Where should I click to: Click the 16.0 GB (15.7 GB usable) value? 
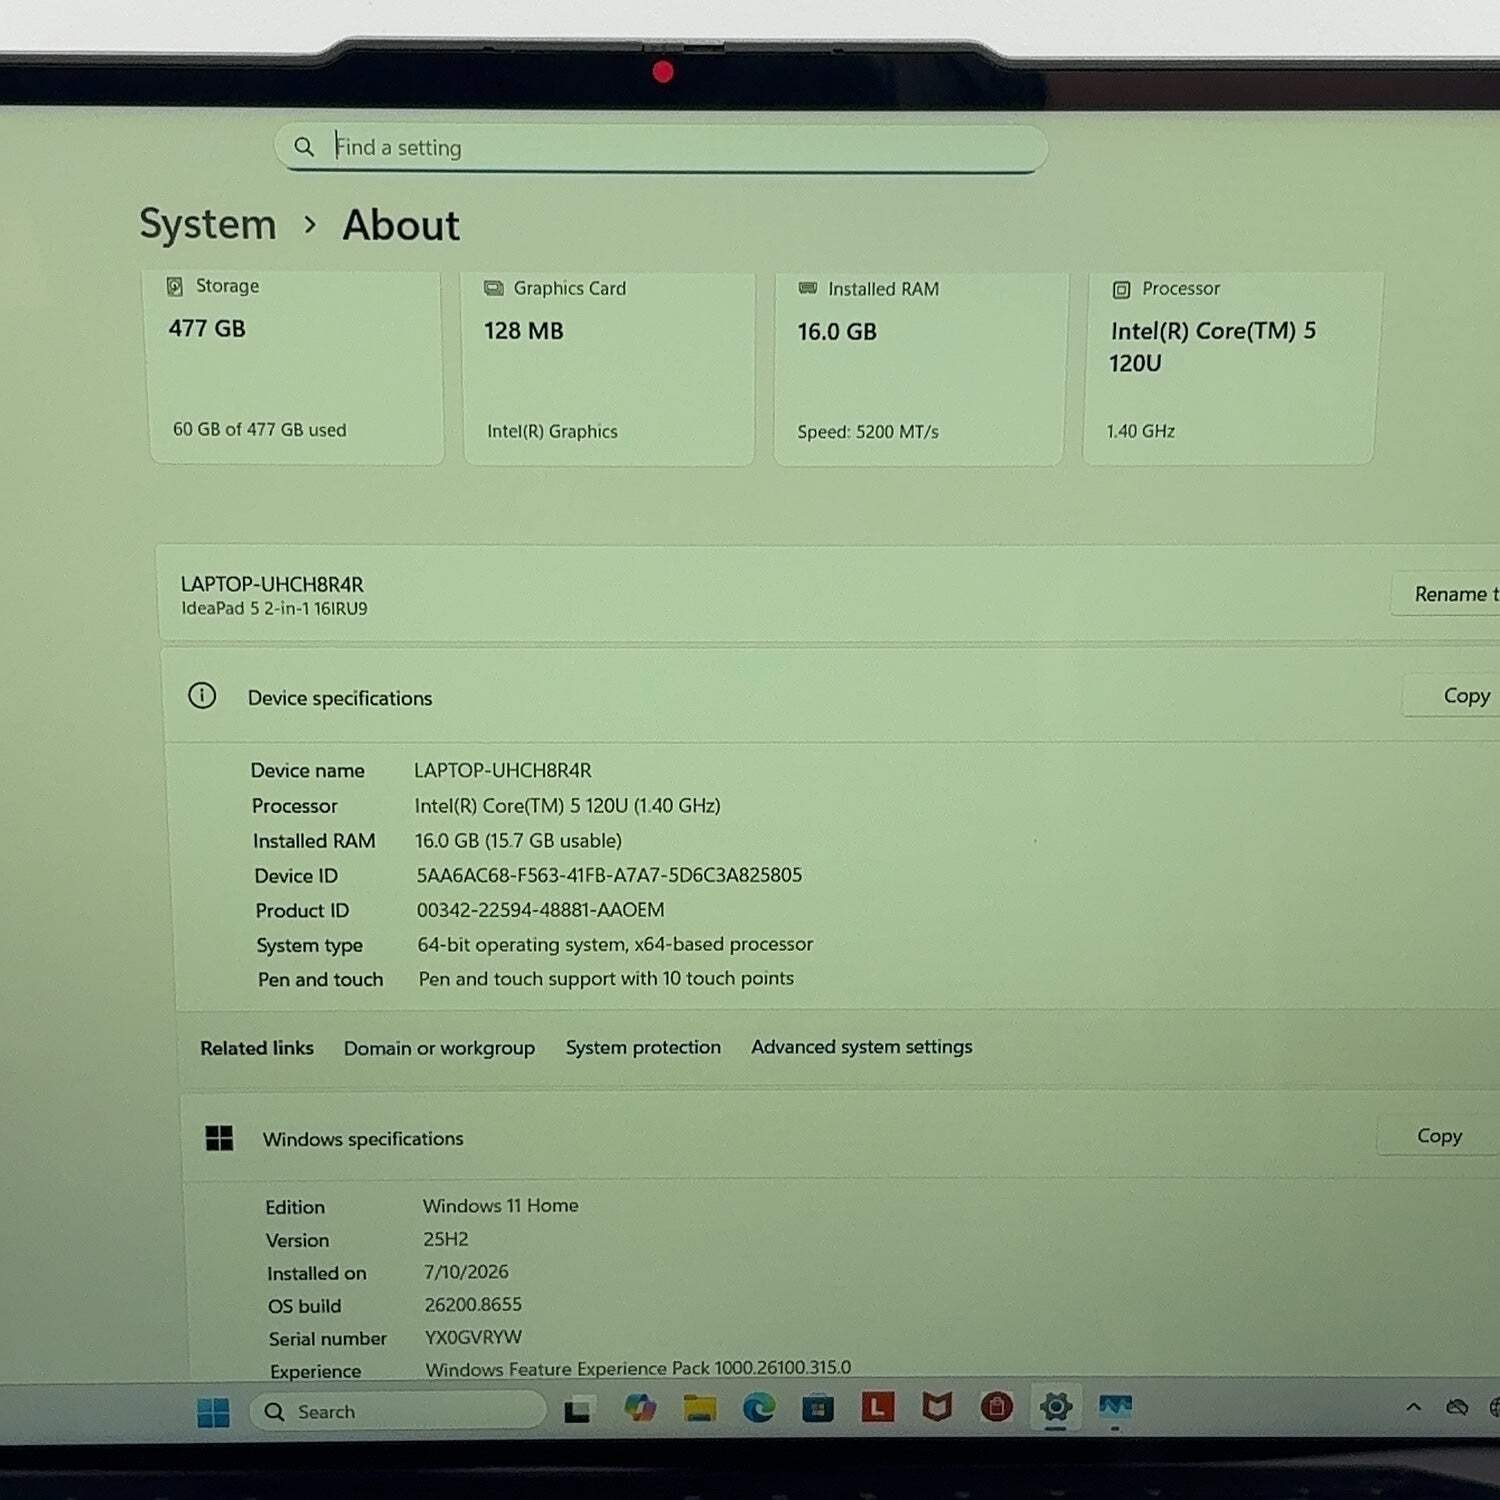(x=518, y=840)
